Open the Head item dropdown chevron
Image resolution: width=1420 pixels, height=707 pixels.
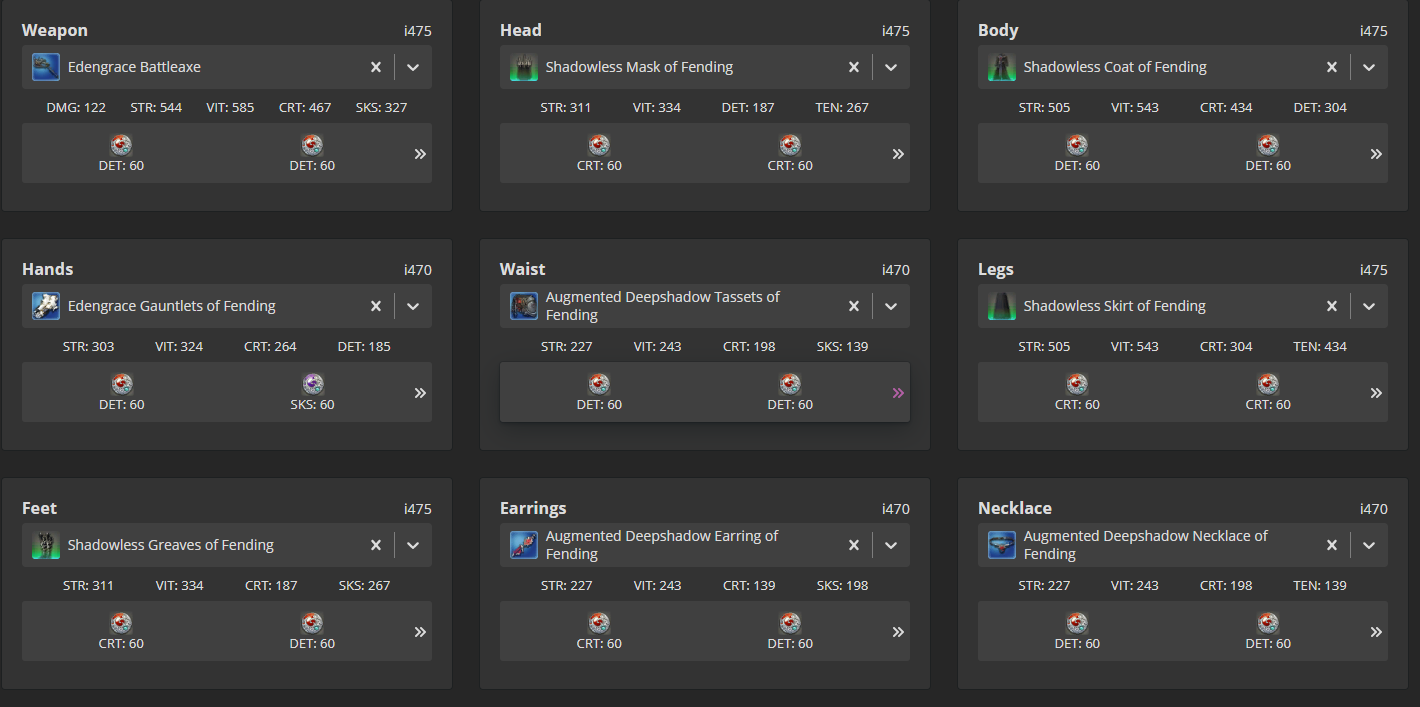coord(891,67)
